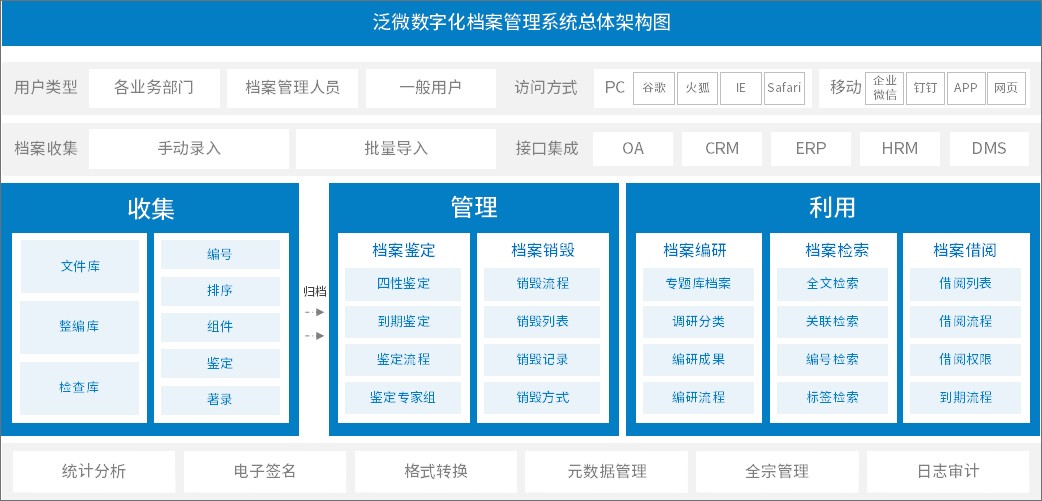Screen dimensions: 1042x501
Task: Open the 鉴定专家组 item
Action: 403,398
